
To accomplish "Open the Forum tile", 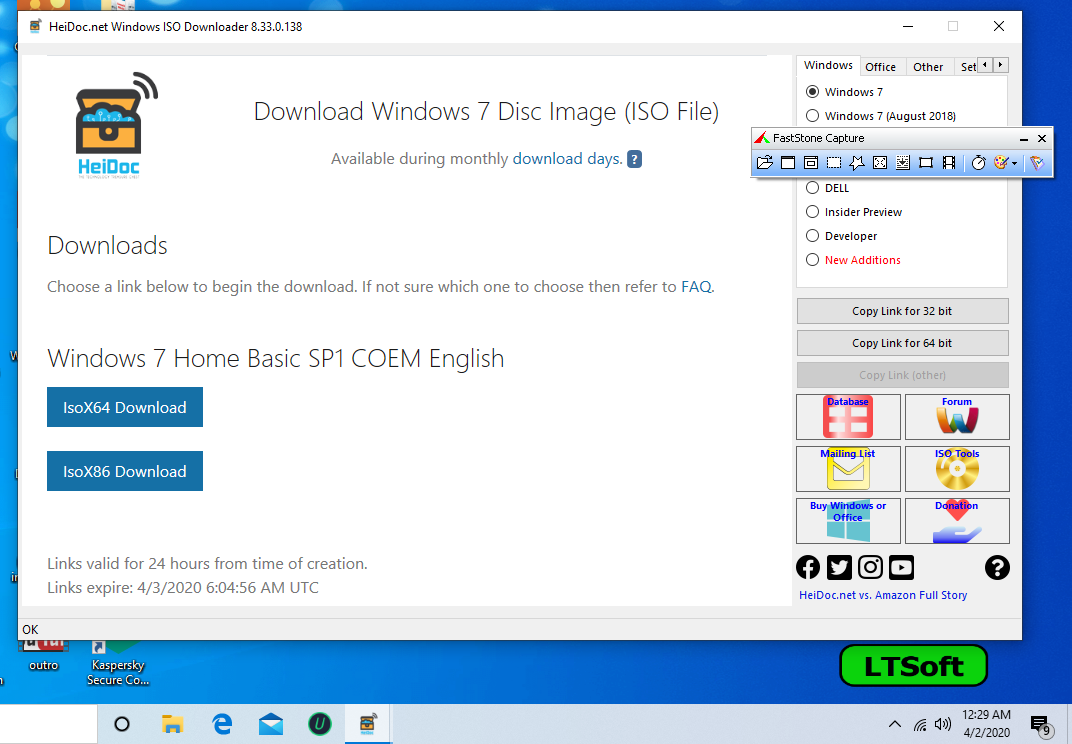I will [957, 416].
